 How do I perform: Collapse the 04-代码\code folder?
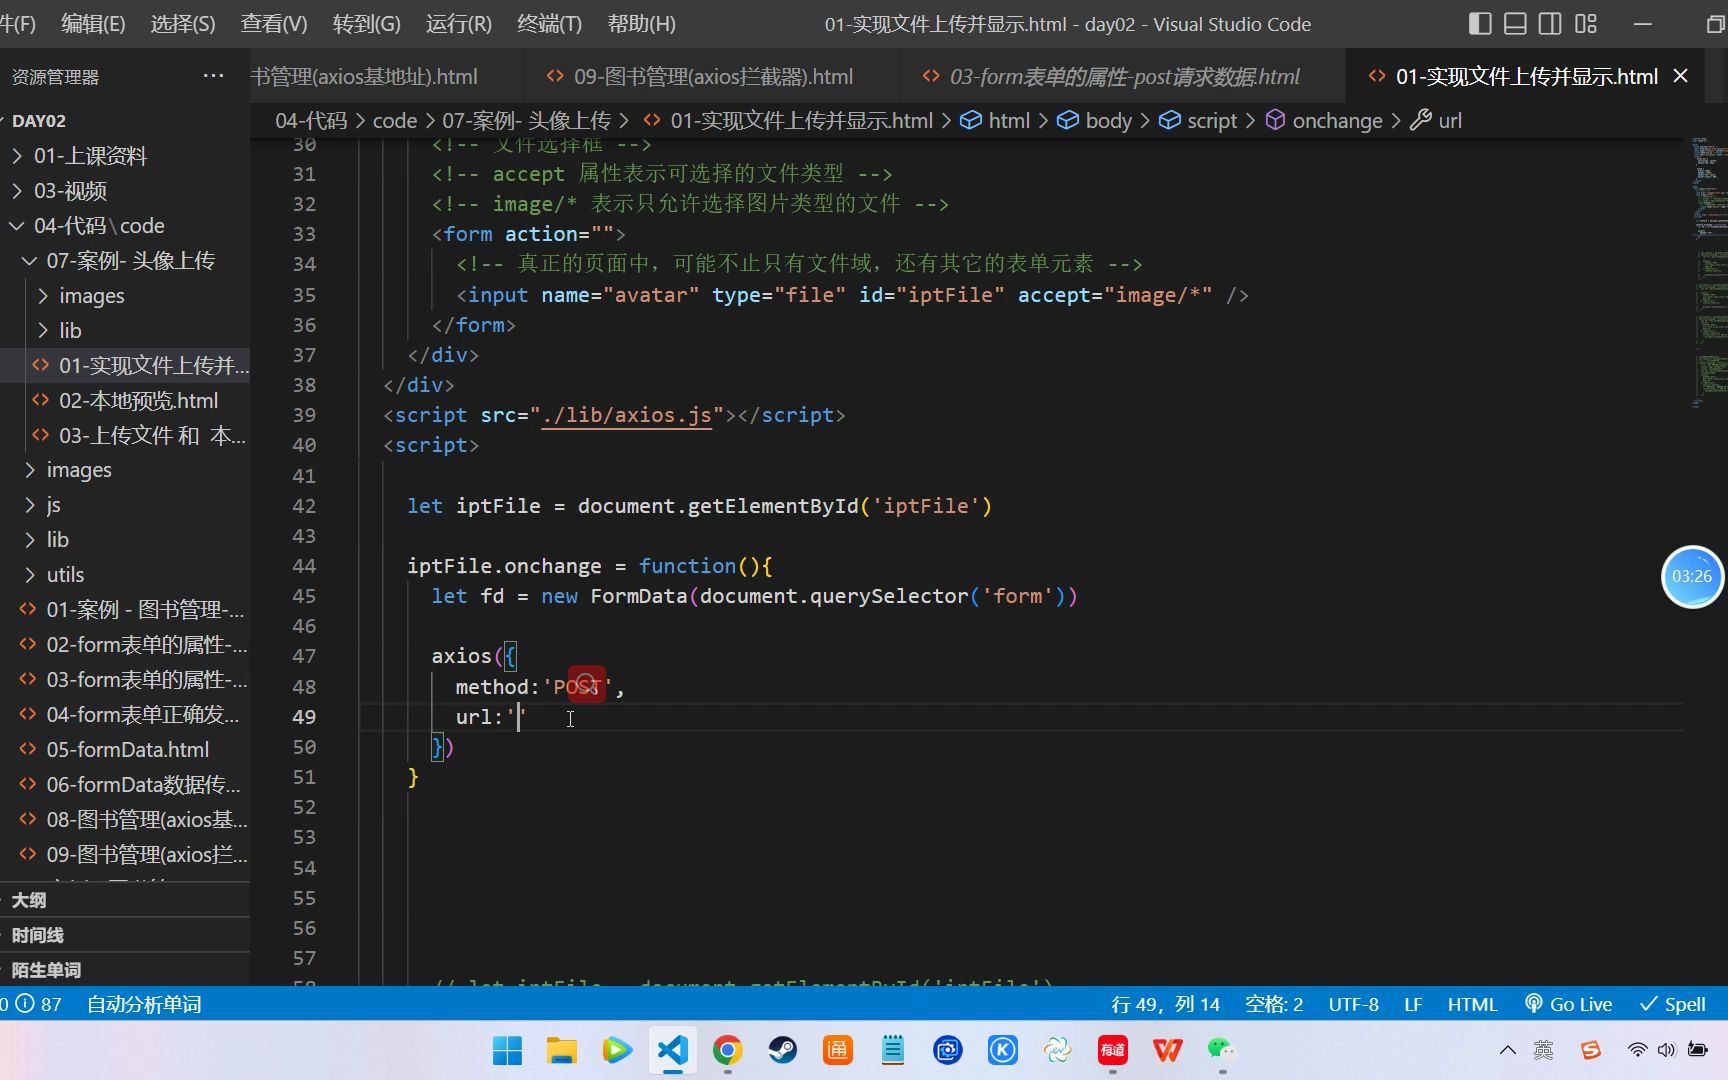pyautogui.click(x=99, y=226)
